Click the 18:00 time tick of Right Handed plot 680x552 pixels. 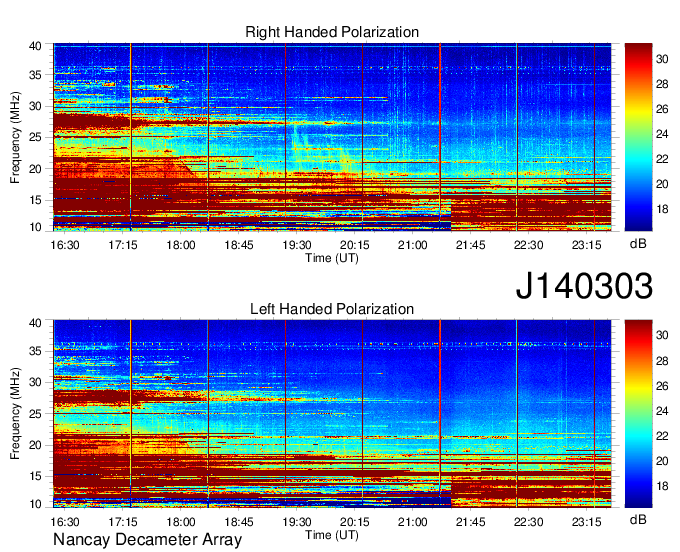[x=181, y=245]
